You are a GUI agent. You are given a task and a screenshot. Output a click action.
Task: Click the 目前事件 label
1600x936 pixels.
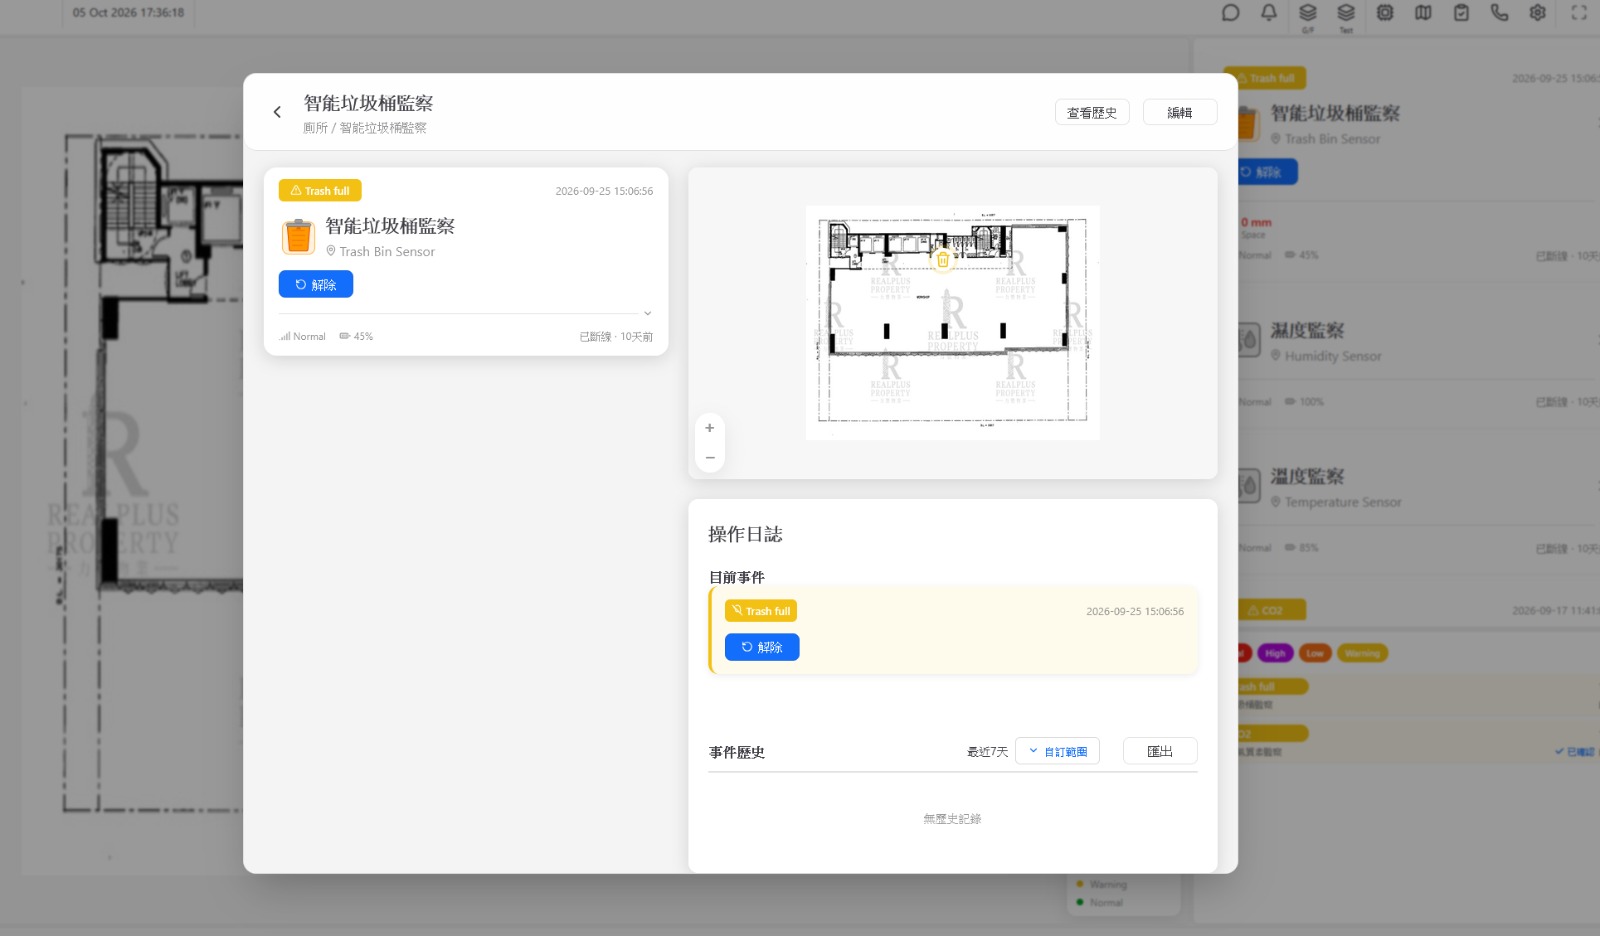(x=737, y=577)
